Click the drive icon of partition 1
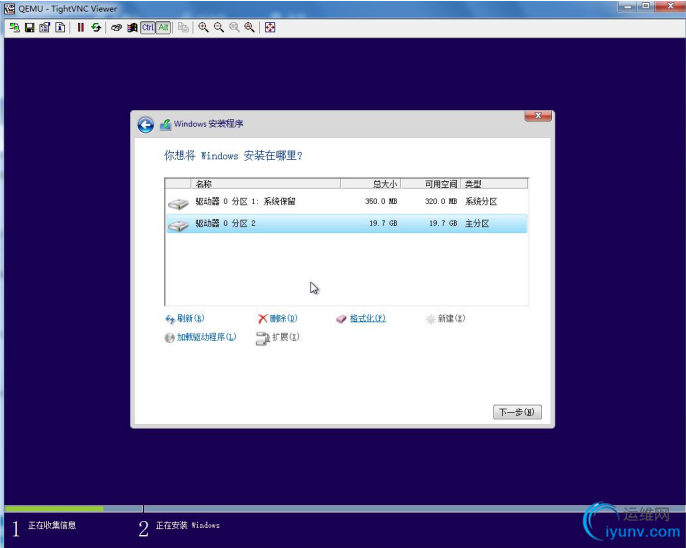The height and width of the screenshot is (548, 686). [x=178, y=203]
